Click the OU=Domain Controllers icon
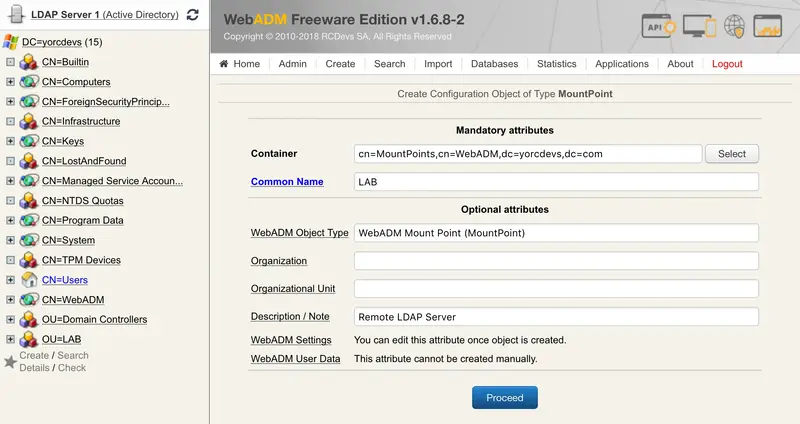800x424 pixels. point(29,320)
